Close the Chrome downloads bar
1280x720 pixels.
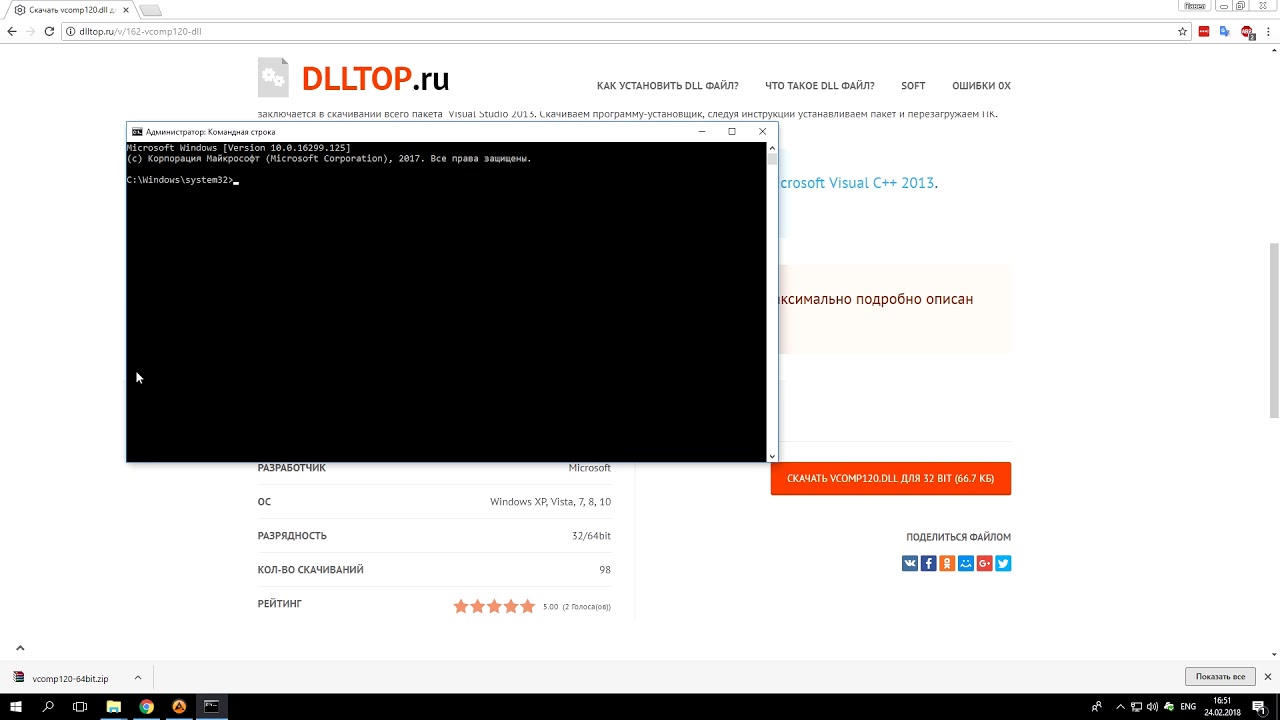1268,677
